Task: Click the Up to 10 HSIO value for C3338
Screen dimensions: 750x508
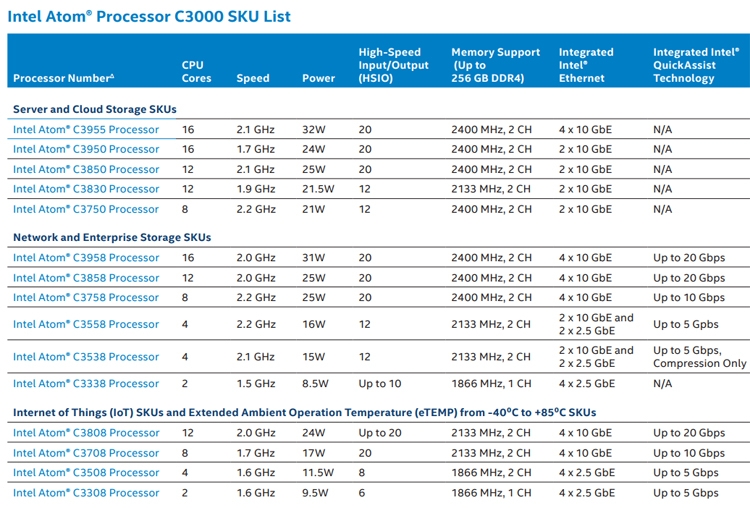Action: (380, 384)
